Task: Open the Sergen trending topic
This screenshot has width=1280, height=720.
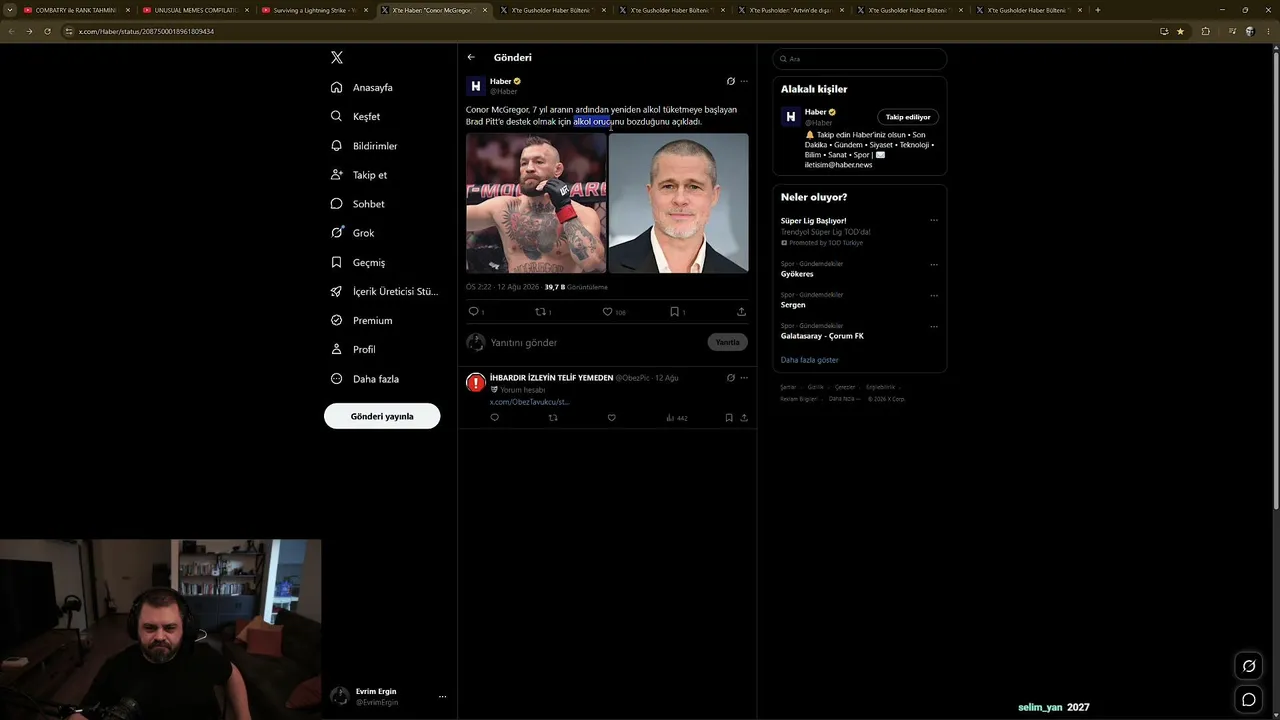Action: [793, 305]
